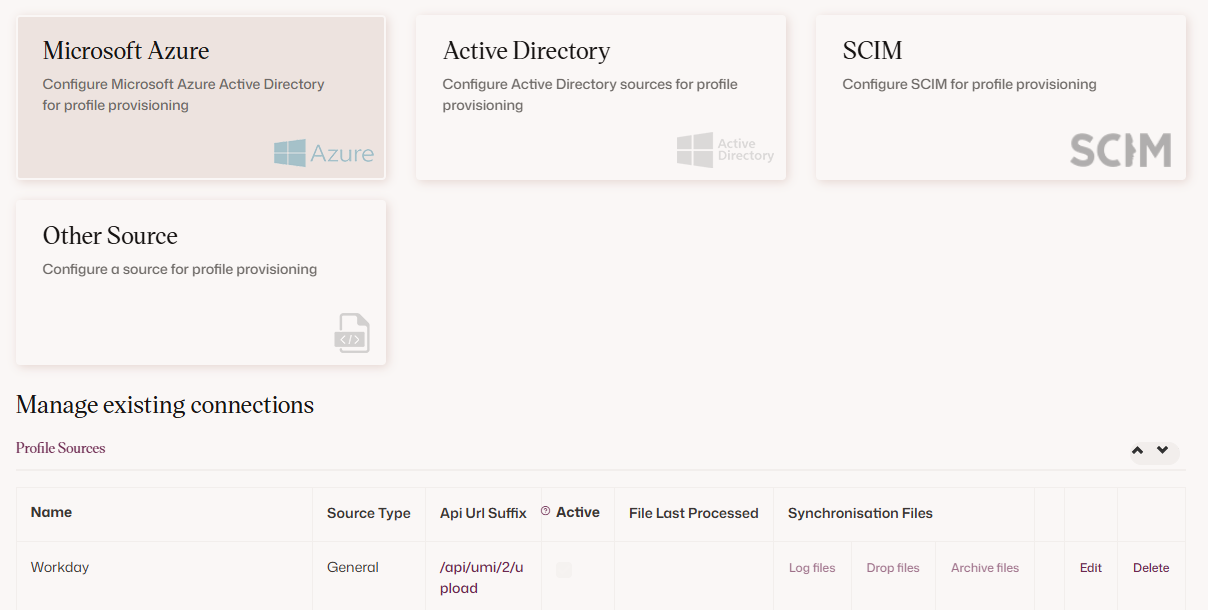The image size is (1208, 610).
Task: Click the Active Directory logo icon
Action: [x=725, y=150]
